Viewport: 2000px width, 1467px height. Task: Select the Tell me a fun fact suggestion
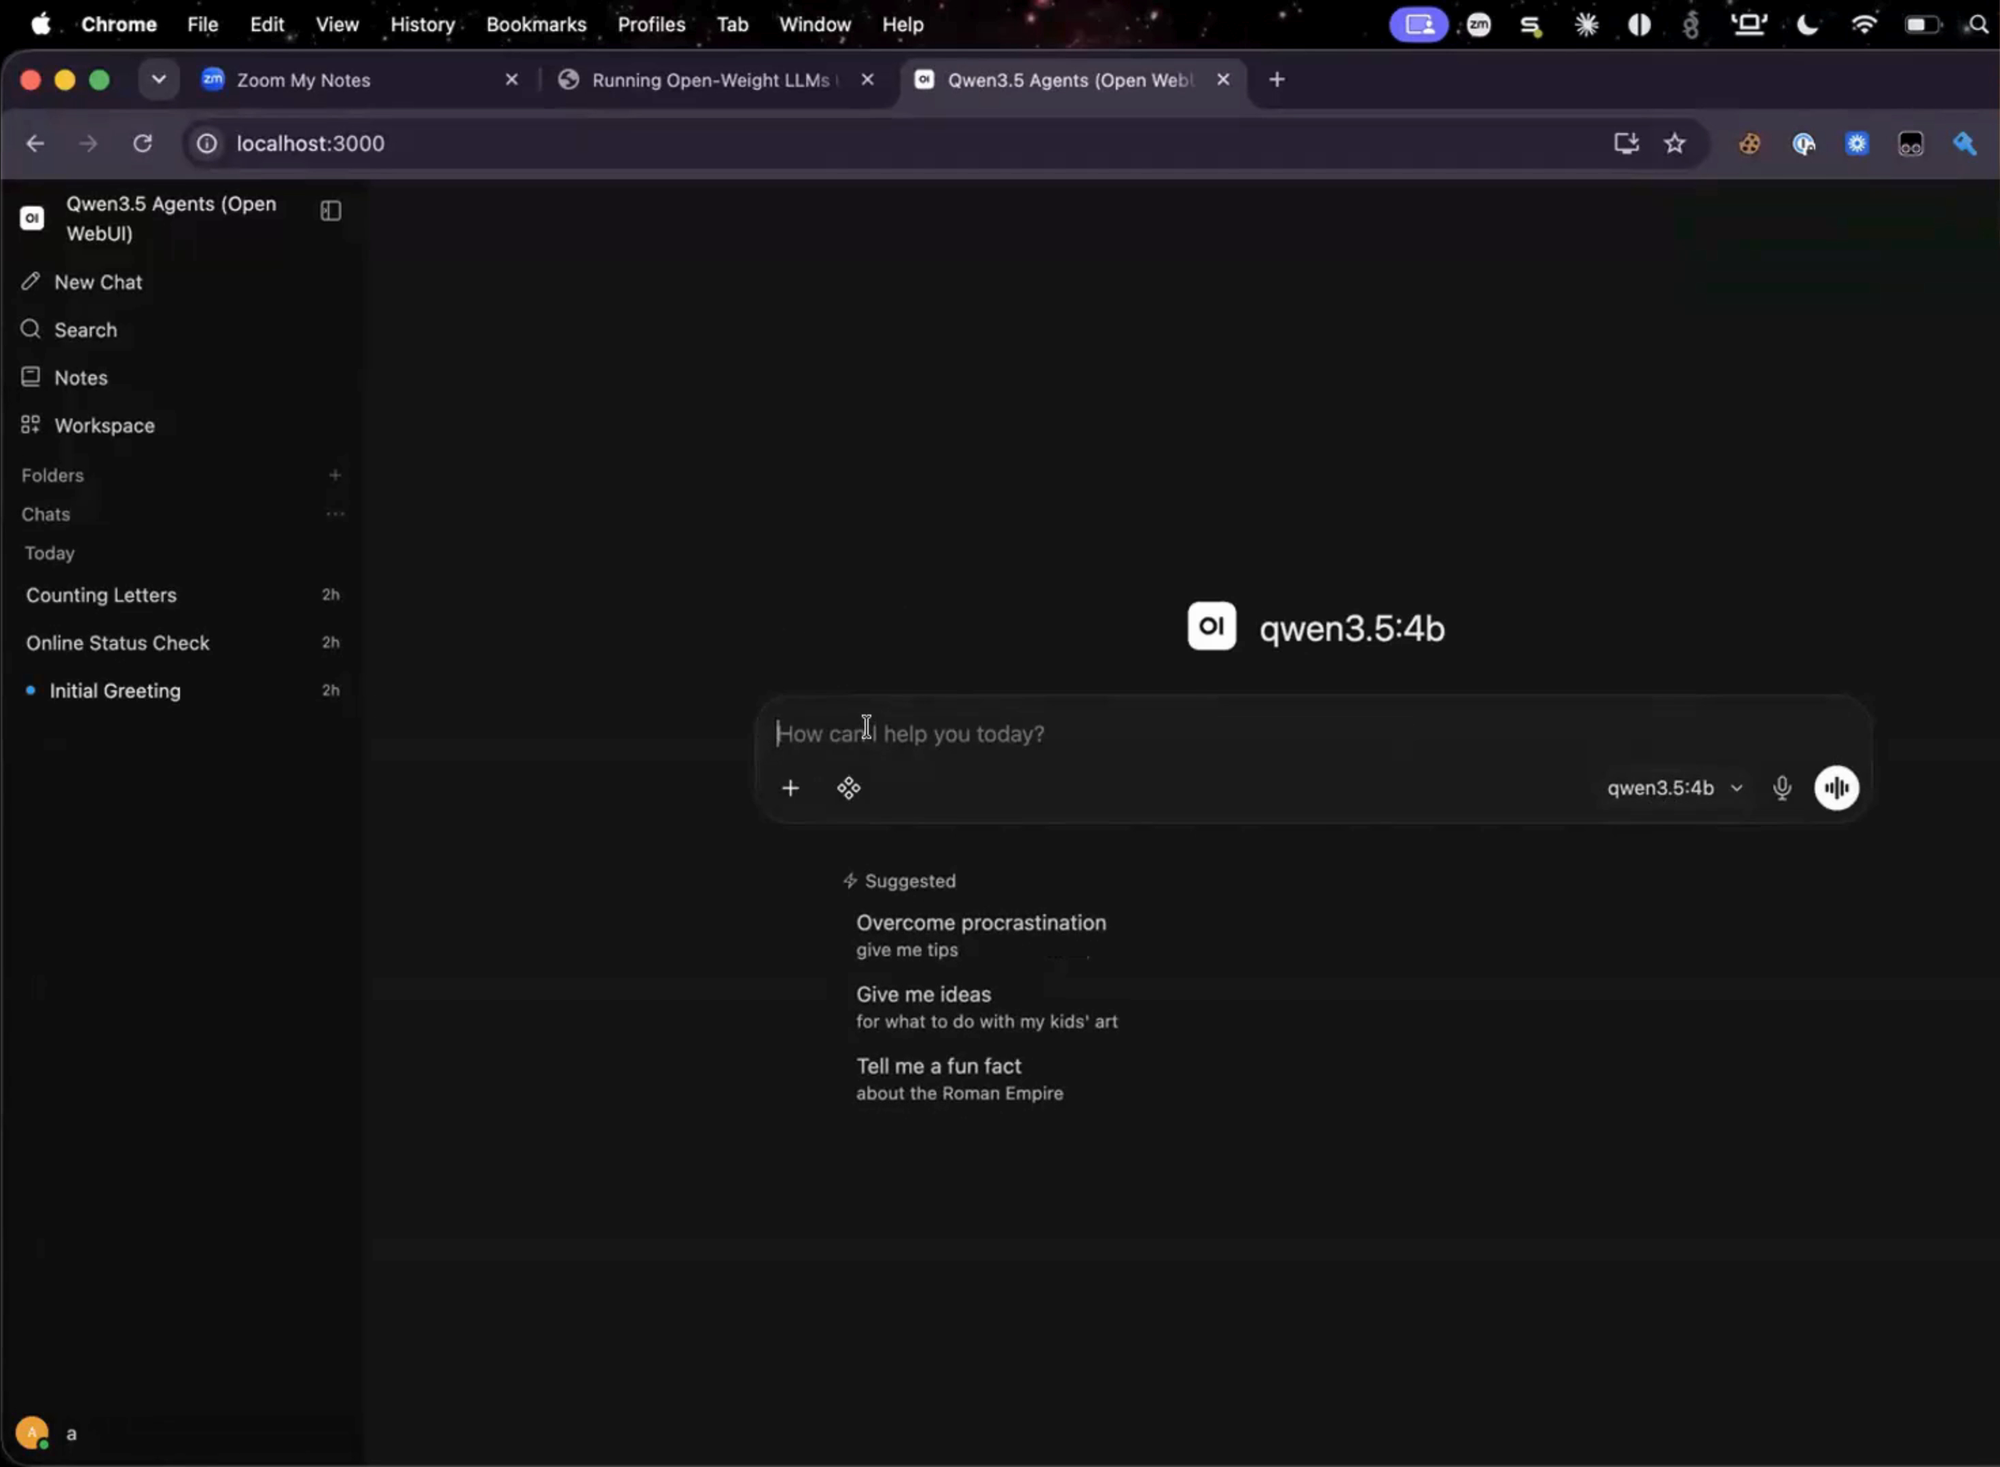point(960,1079)
